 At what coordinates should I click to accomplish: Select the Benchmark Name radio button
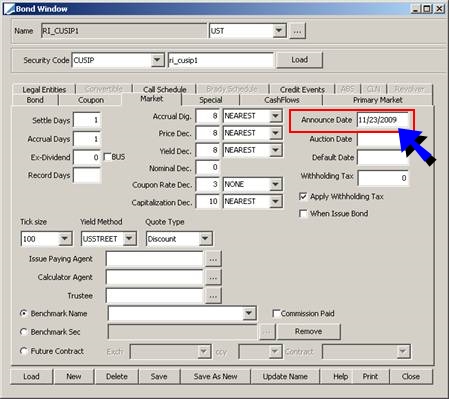(24, 313)
